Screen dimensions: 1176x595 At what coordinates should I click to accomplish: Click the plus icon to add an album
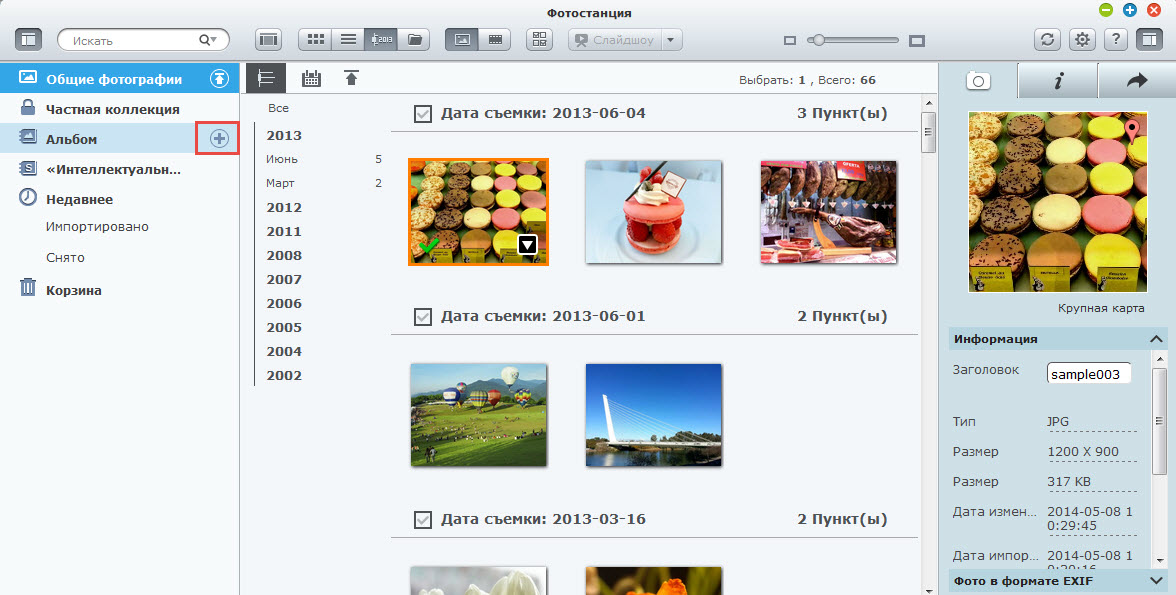(218, 139)
